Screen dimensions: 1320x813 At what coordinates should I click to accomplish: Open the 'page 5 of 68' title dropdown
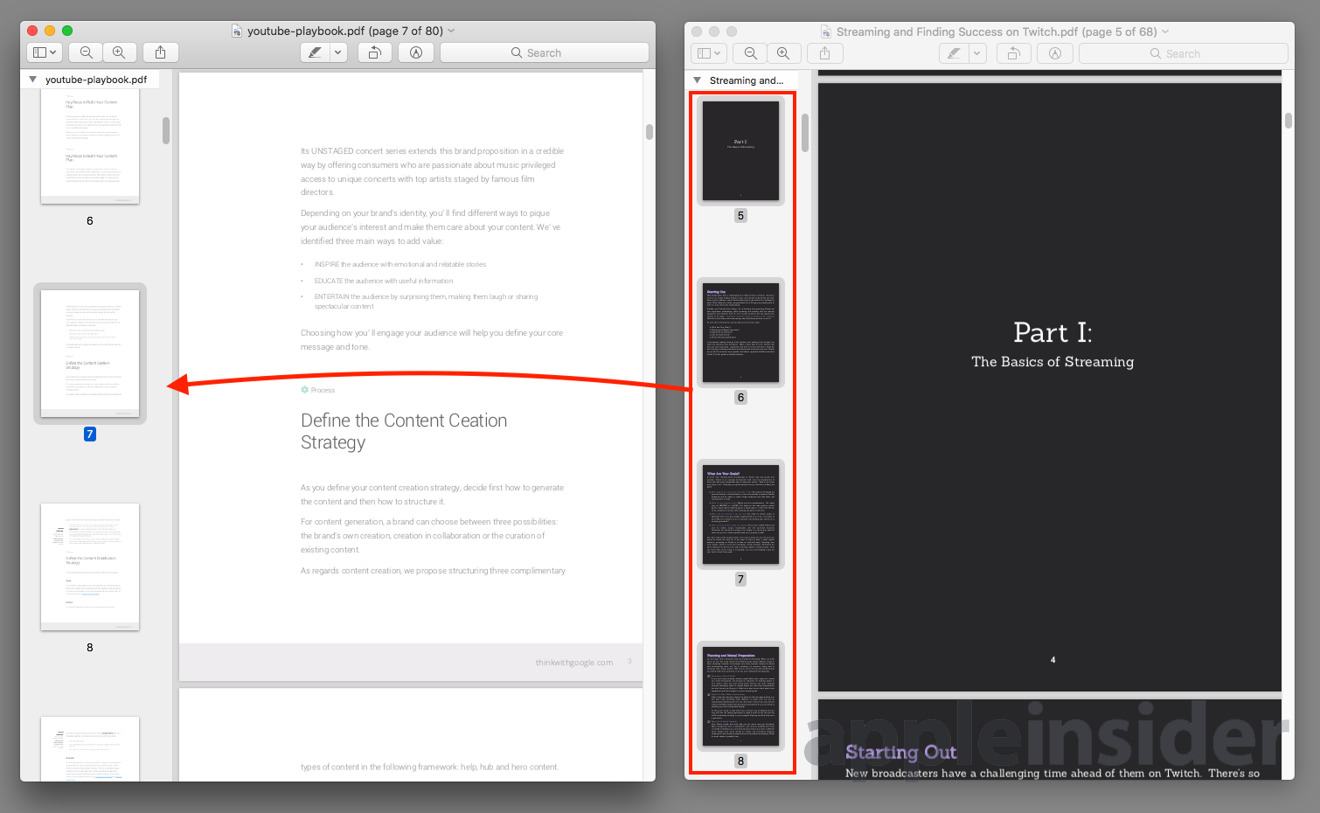tap(1164, 31)
